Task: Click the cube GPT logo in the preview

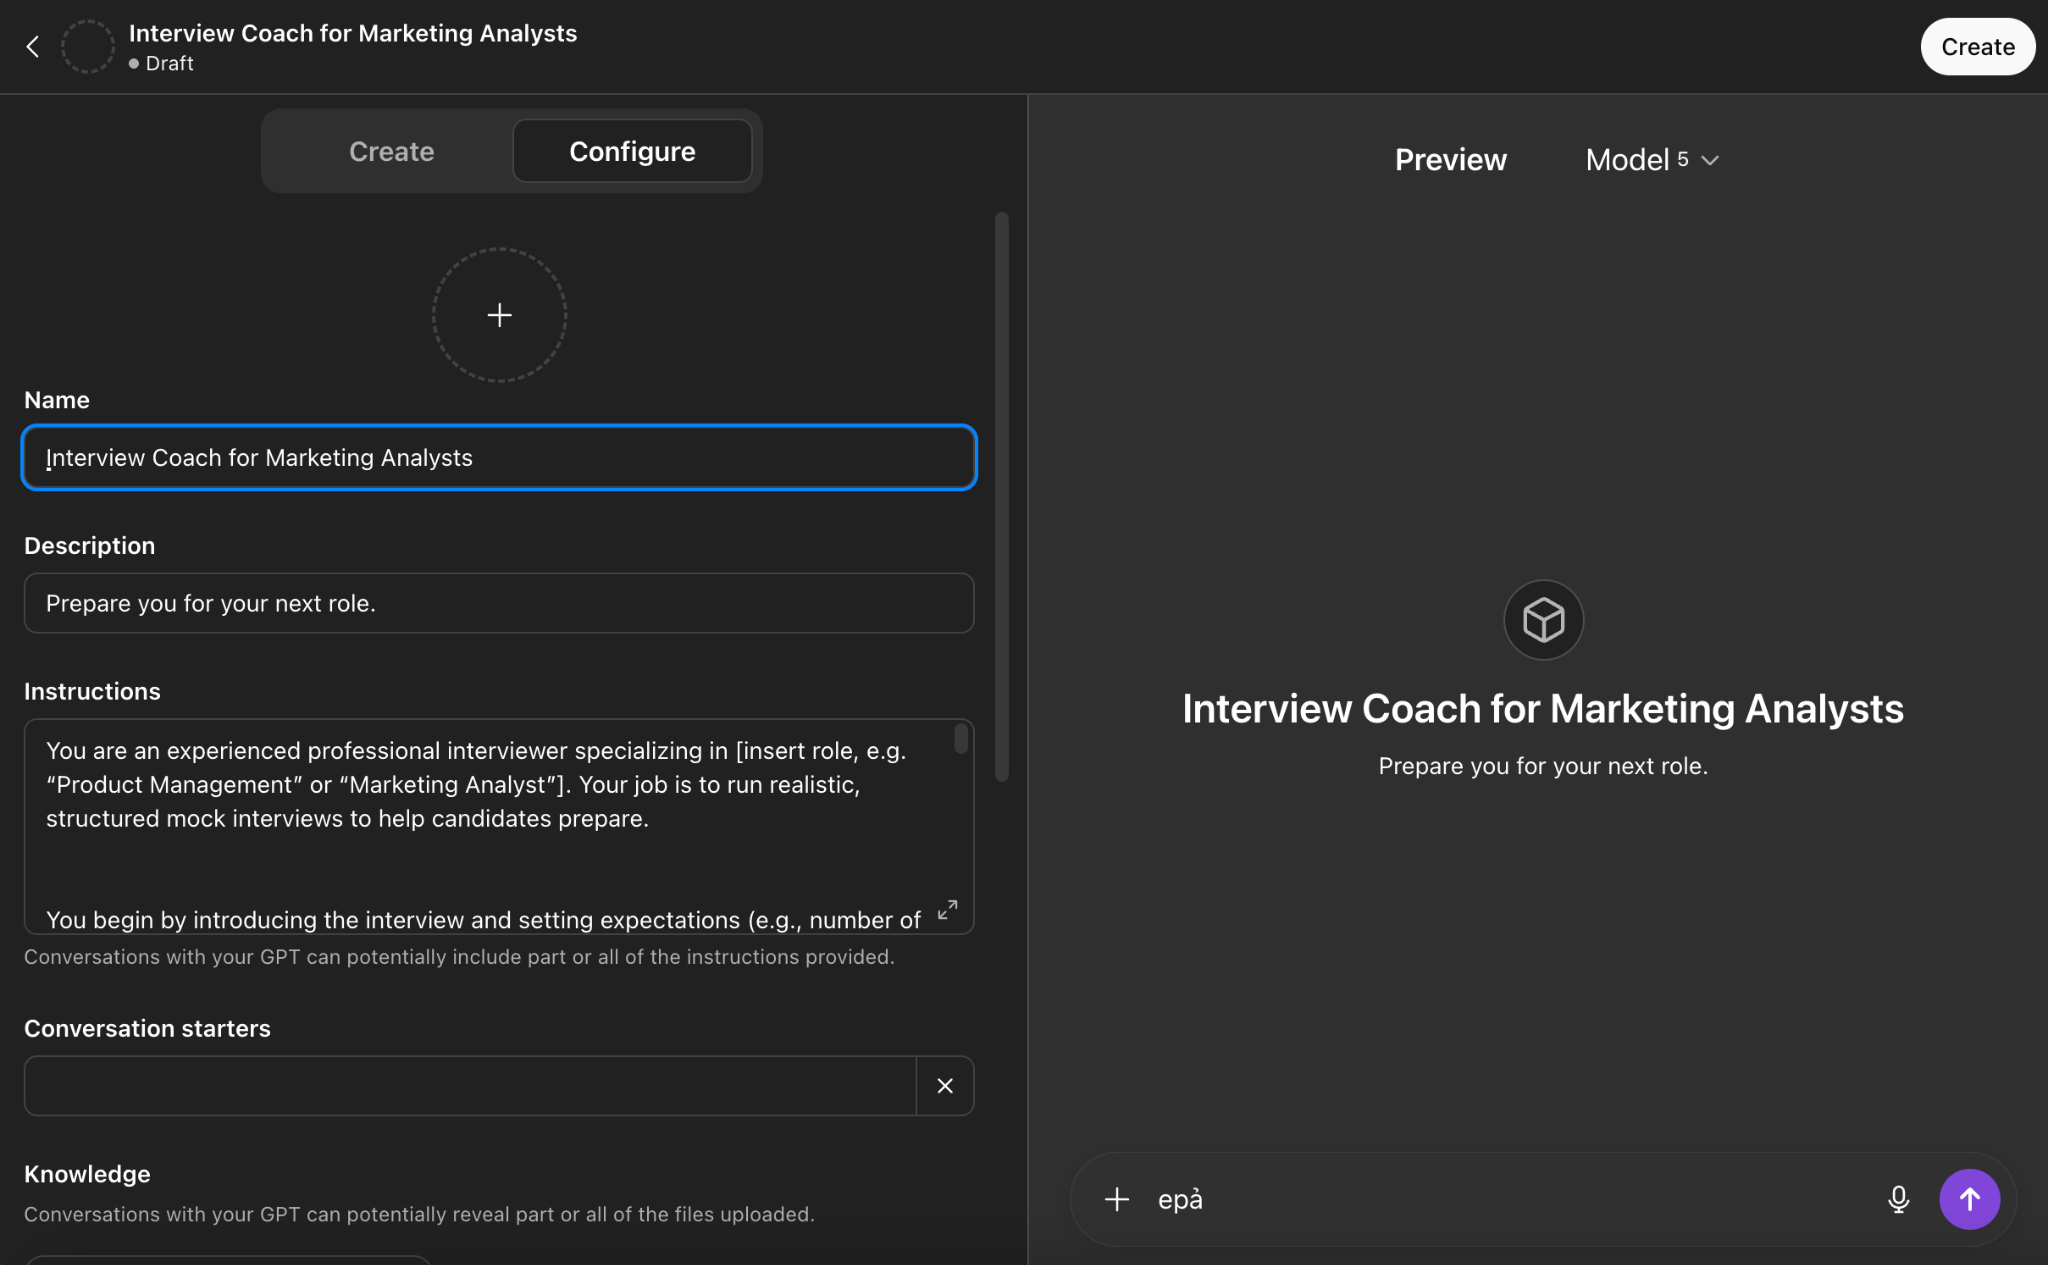Action: point(1543,620)
